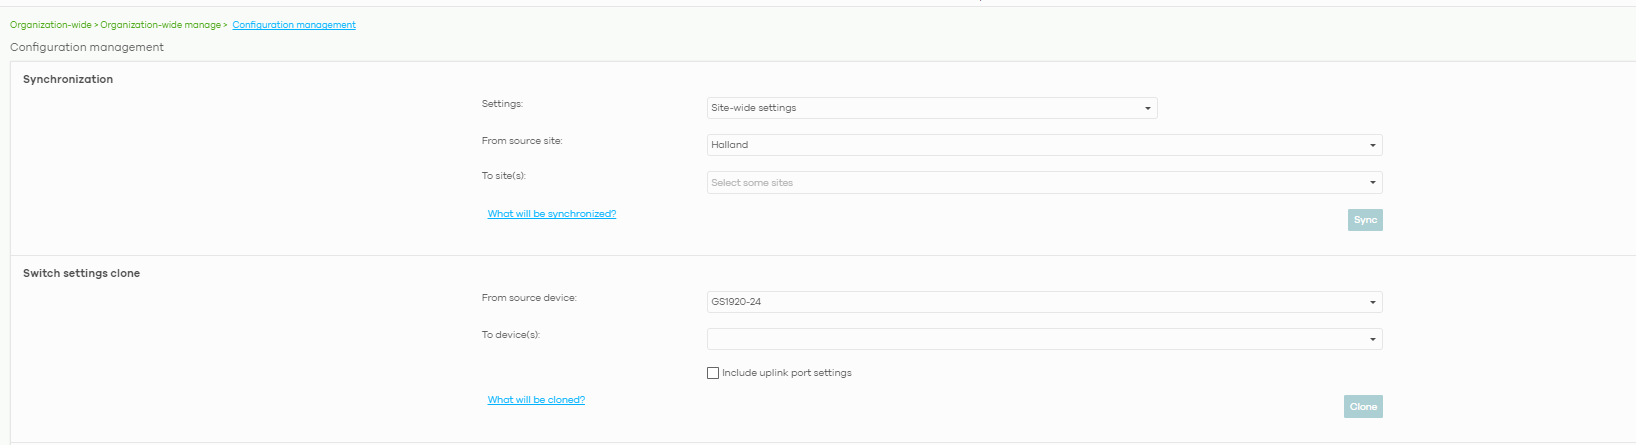The height and width of the screenshot is (445, 1636).
Task: Go to Organization-wide in the breadcrumb
Action: coord(50,25)
